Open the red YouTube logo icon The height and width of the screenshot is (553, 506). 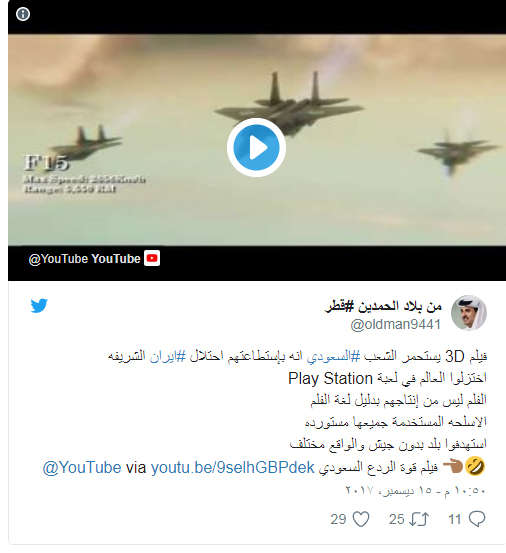[152, 258]
